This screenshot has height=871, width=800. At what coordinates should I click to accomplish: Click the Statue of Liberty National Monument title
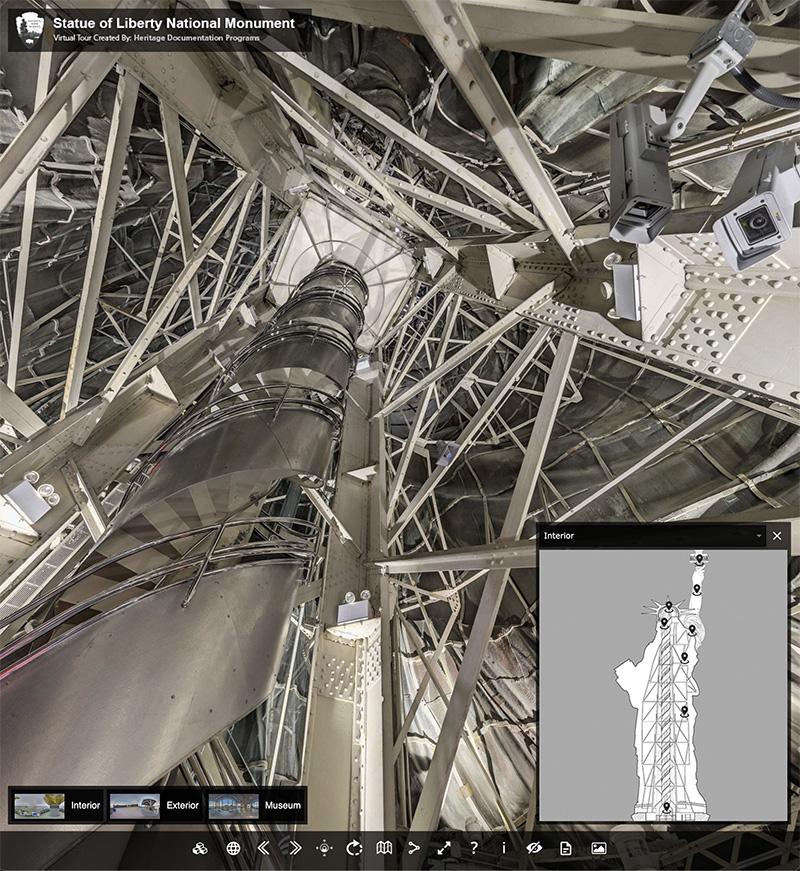174,23
